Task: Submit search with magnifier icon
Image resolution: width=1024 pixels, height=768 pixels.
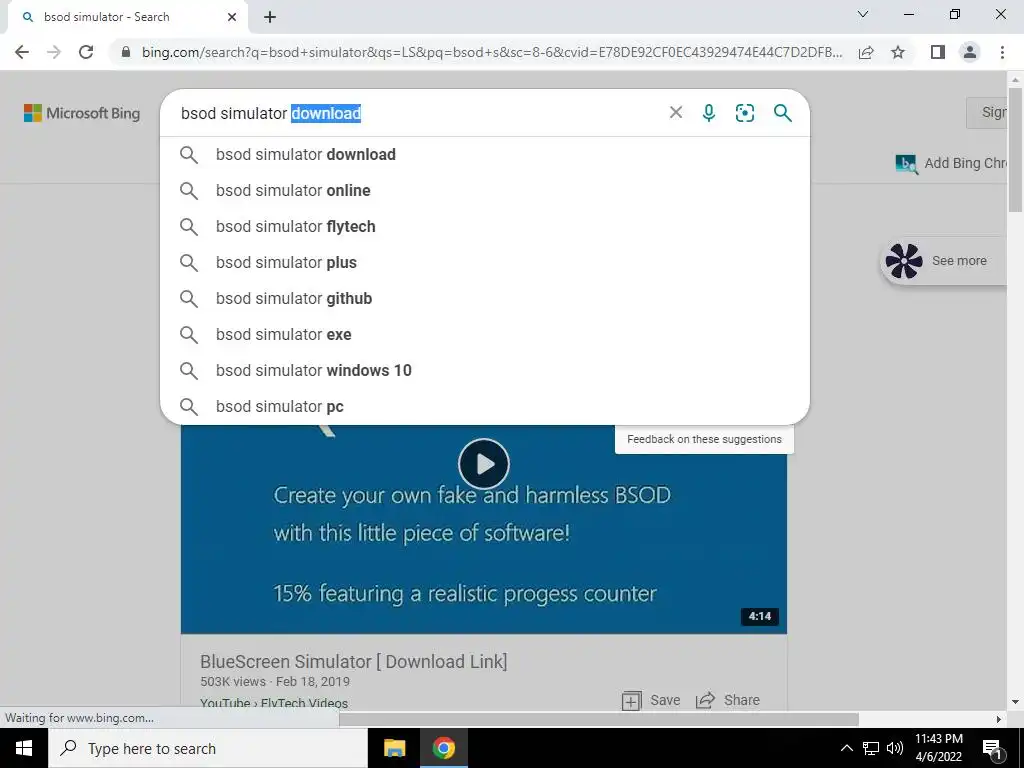Action: tap(782, 112)
